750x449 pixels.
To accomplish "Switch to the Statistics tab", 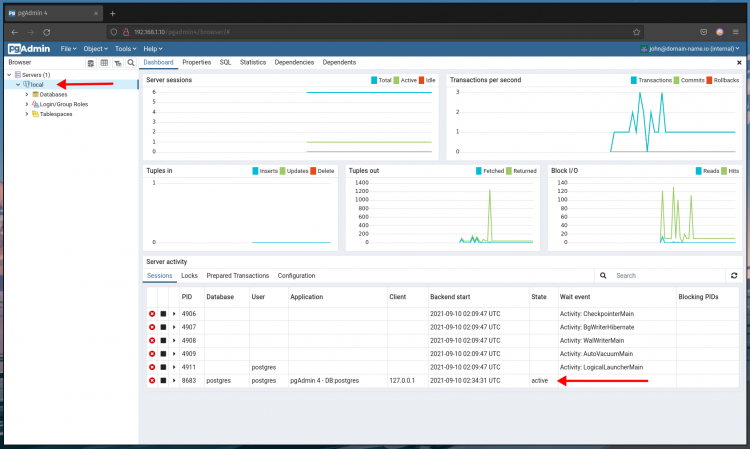I will click(253, 63).
